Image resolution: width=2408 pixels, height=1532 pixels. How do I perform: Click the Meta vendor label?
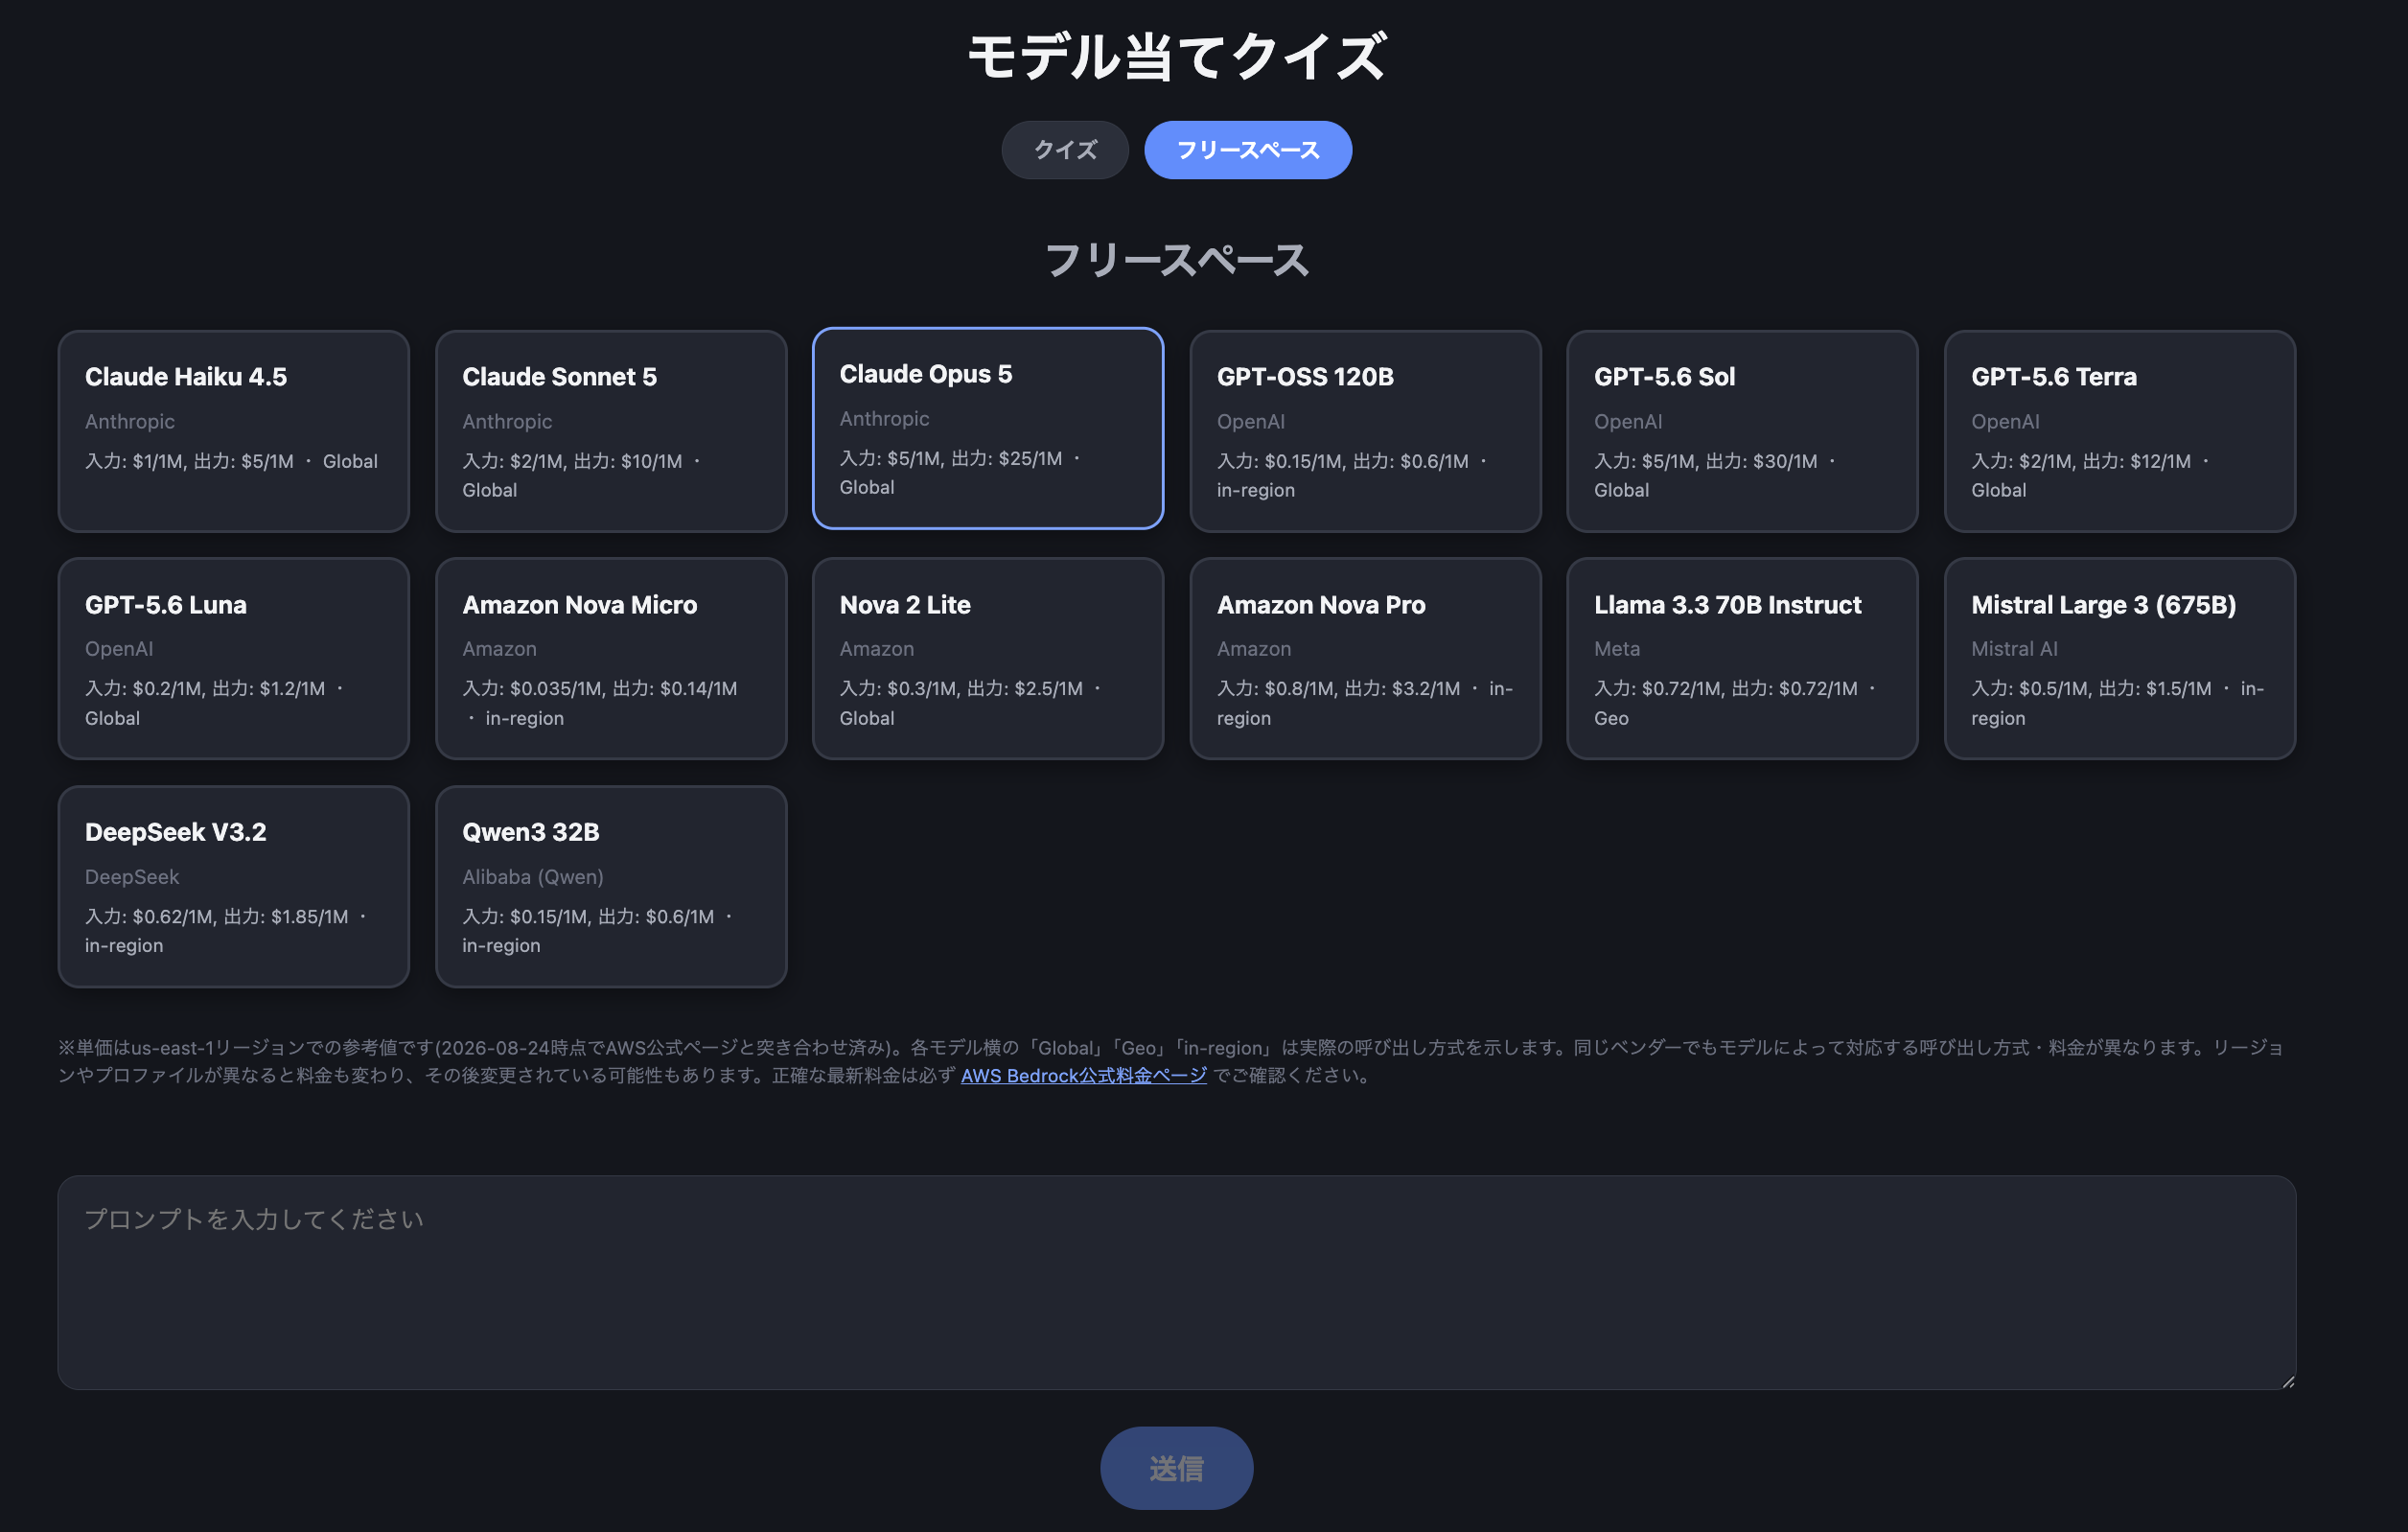[x=1617, y=649]
